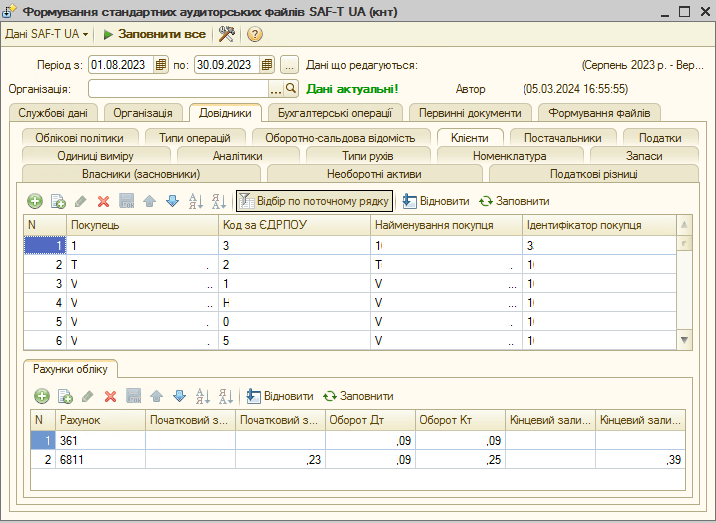
Task: Add a new row in accounts table
Action: (x=42, y=396)
